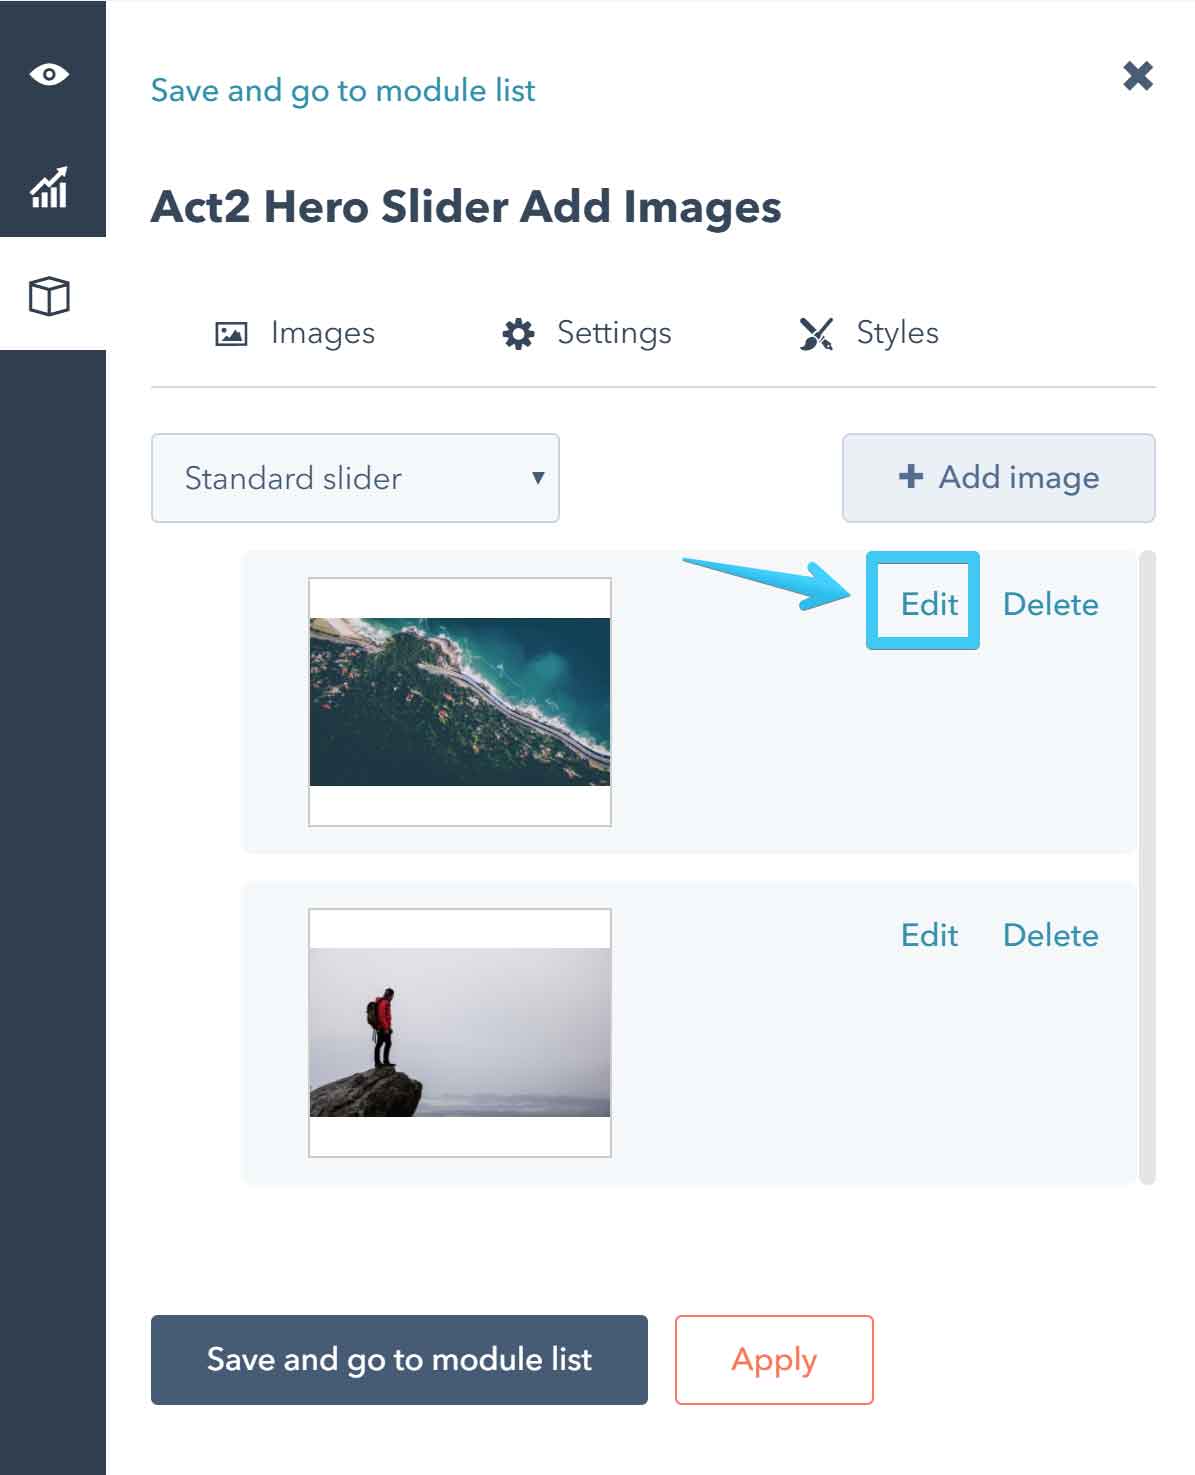Select the aerial coastline thumbnail
The width and height of the screenshot is (1195, 1475).
pyautogui.click(x=460, y=702)
